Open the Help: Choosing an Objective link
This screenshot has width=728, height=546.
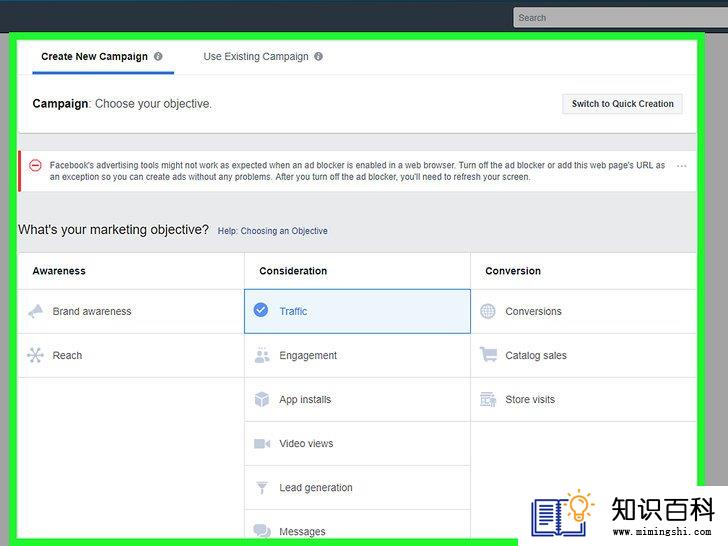pos(273,231)
